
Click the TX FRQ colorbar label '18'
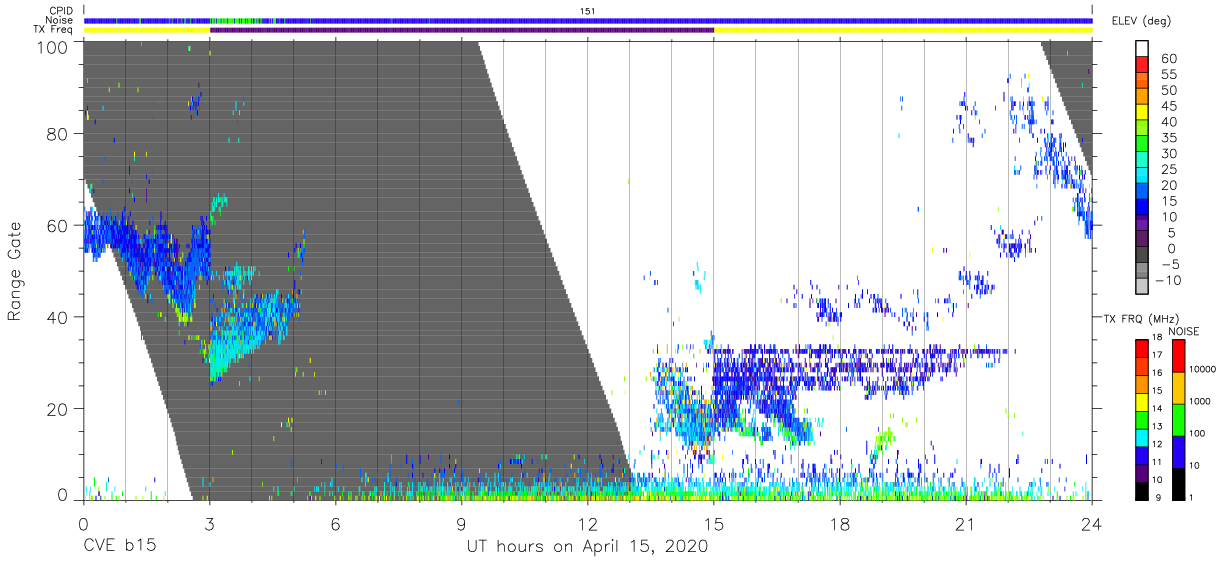[x=1158, y=337]
